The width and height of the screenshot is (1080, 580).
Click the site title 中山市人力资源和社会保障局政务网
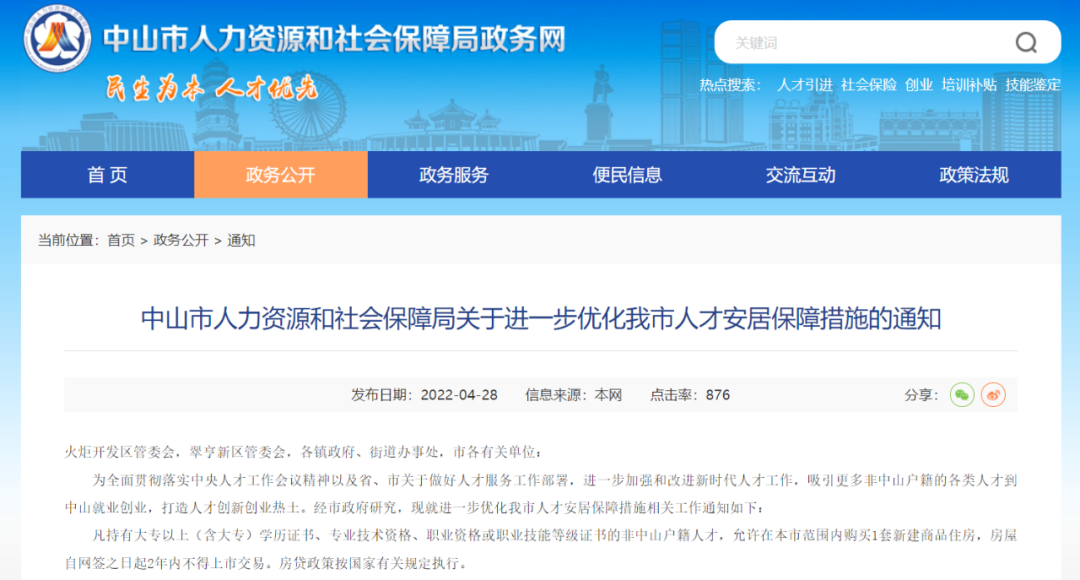pos(335,40)
